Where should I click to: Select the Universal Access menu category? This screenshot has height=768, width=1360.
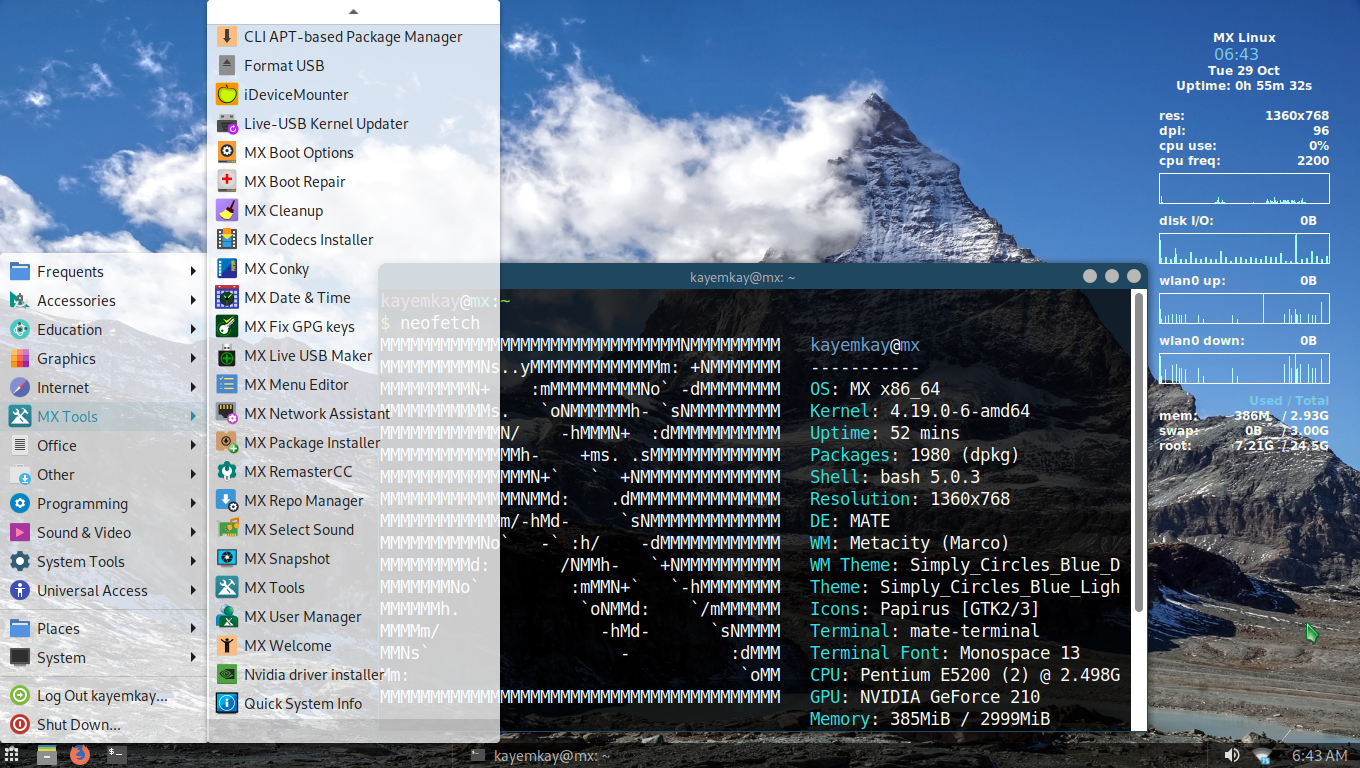104,591
